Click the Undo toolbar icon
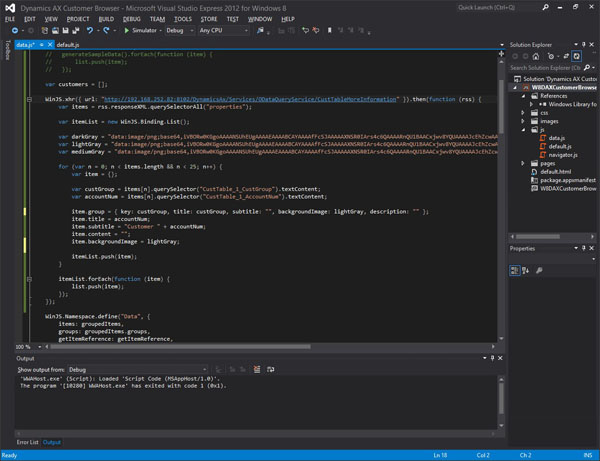The width and height of the screenshot is (600, 461). (x=90, y=30)
